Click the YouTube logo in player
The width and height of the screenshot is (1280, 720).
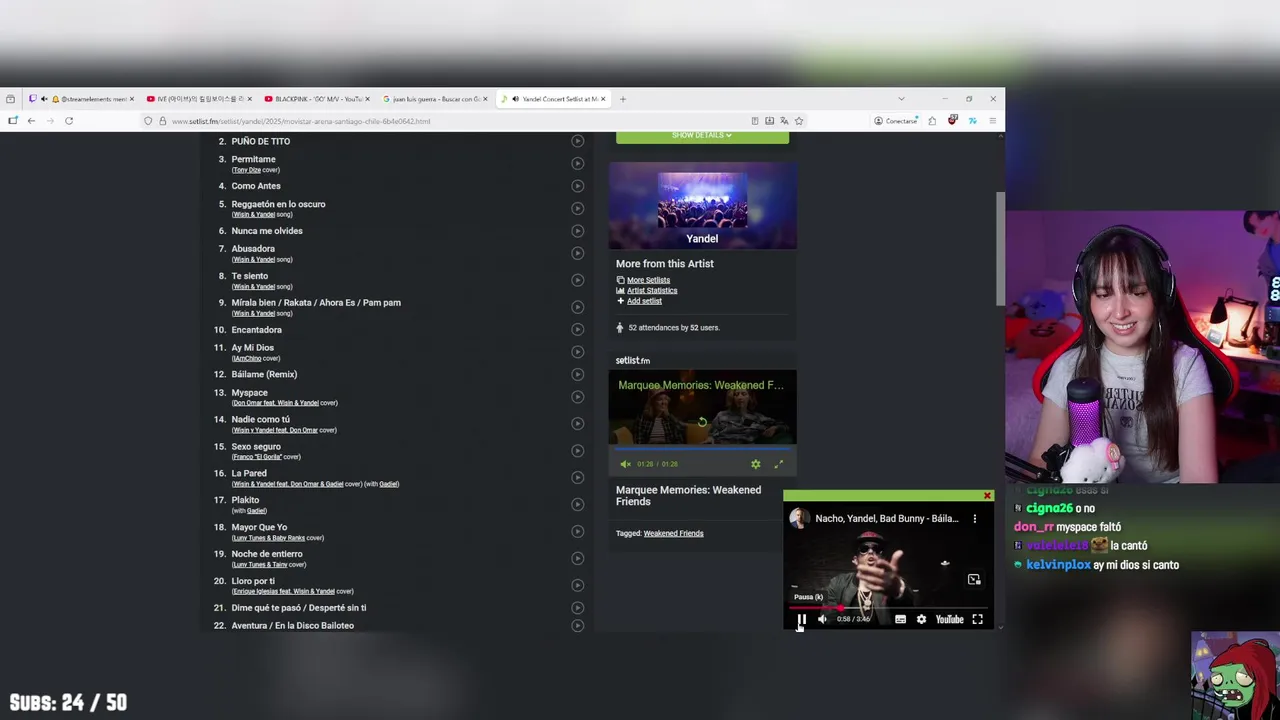click(x=950, y=619)
